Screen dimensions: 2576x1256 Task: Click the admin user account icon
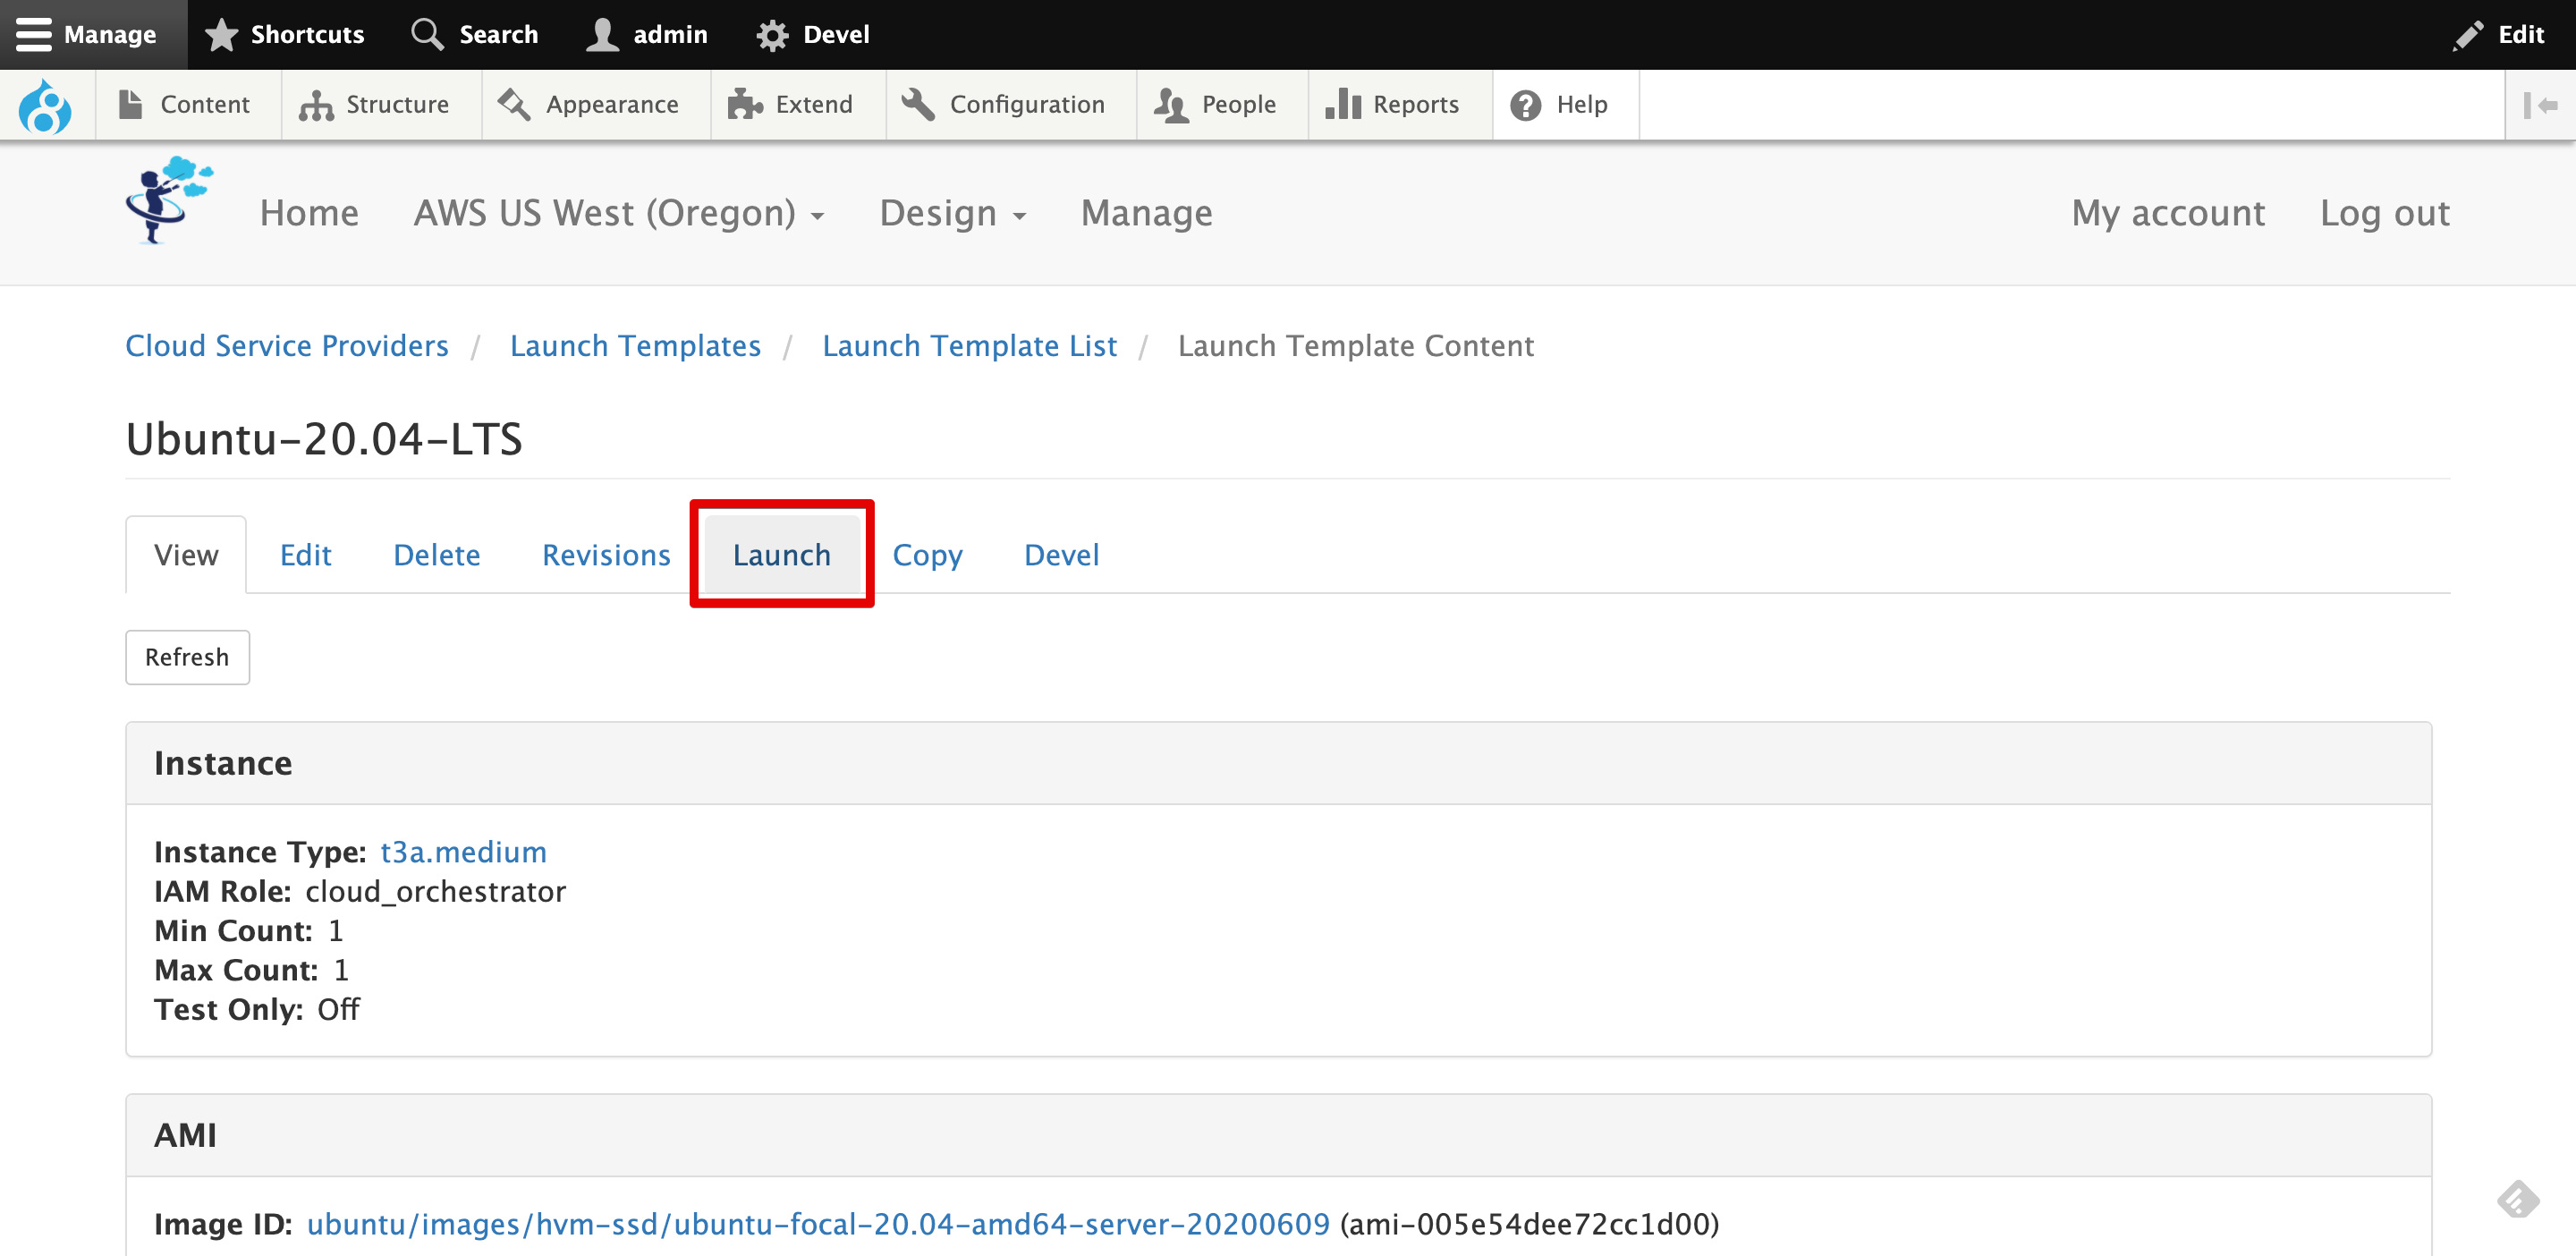(x=601, y=33)
